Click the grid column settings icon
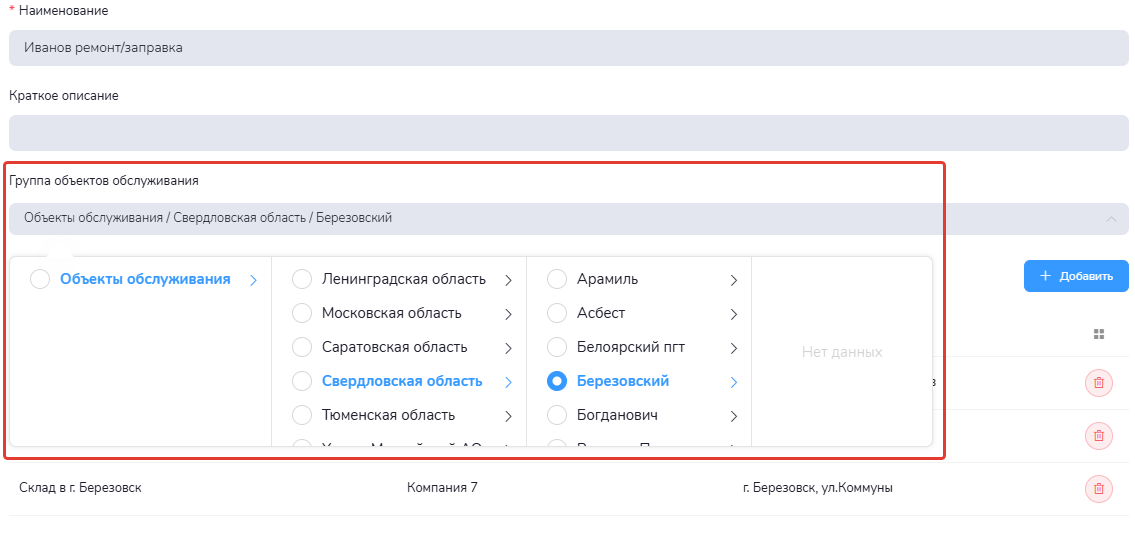The height and width of the screenshot is (533, 1135). [x=1099, y=334]
